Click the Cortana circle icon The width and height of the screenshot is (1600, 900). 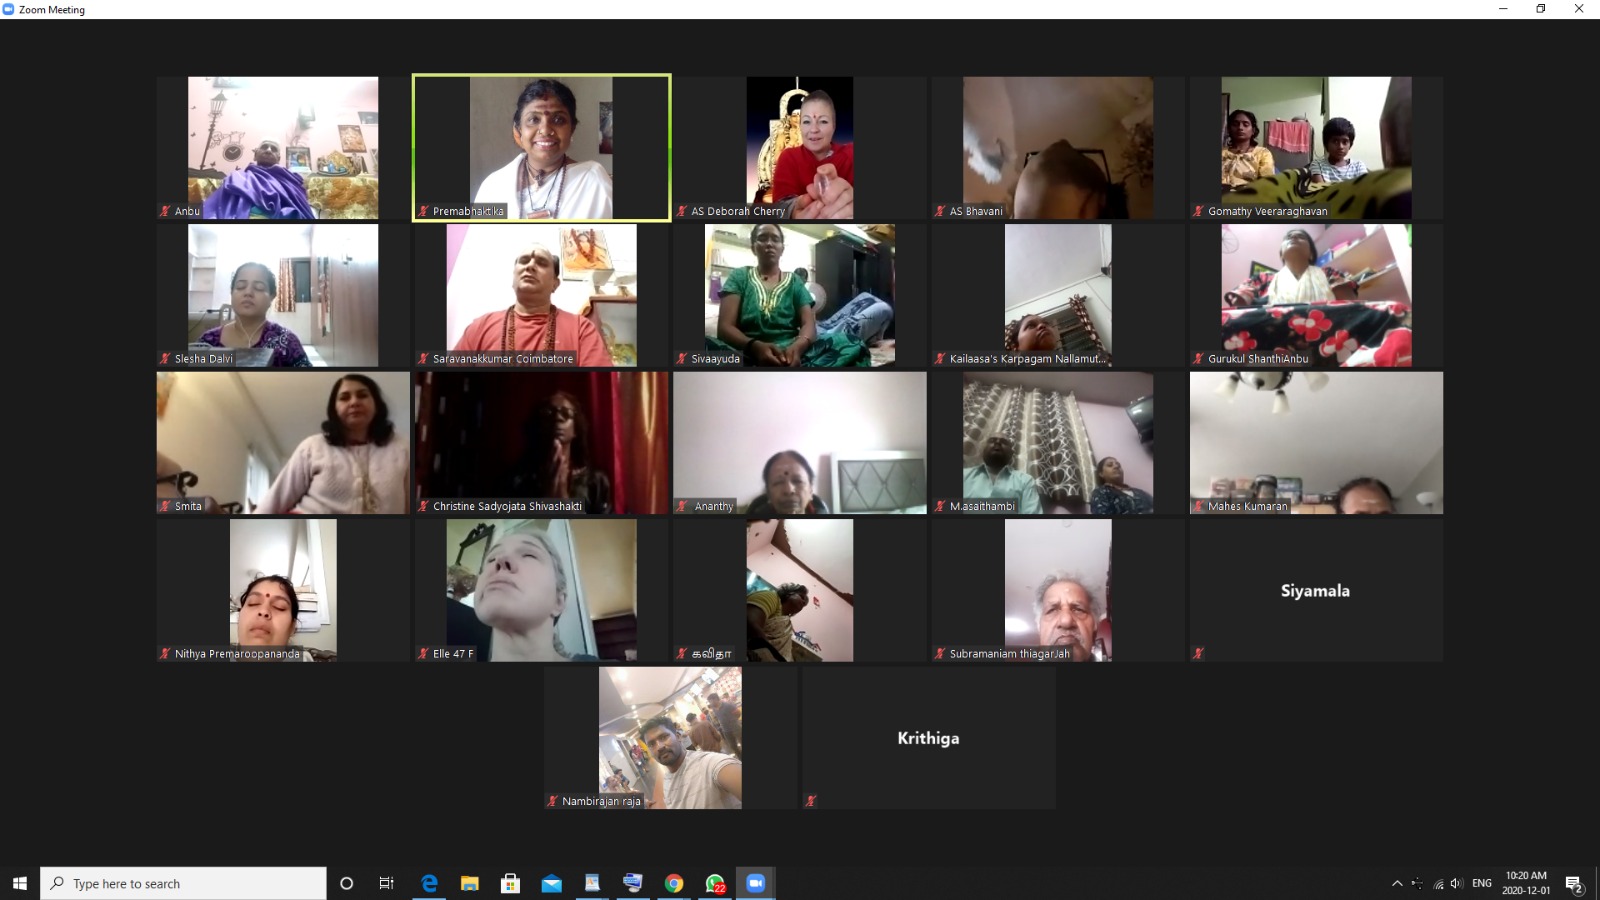(346, 883)
